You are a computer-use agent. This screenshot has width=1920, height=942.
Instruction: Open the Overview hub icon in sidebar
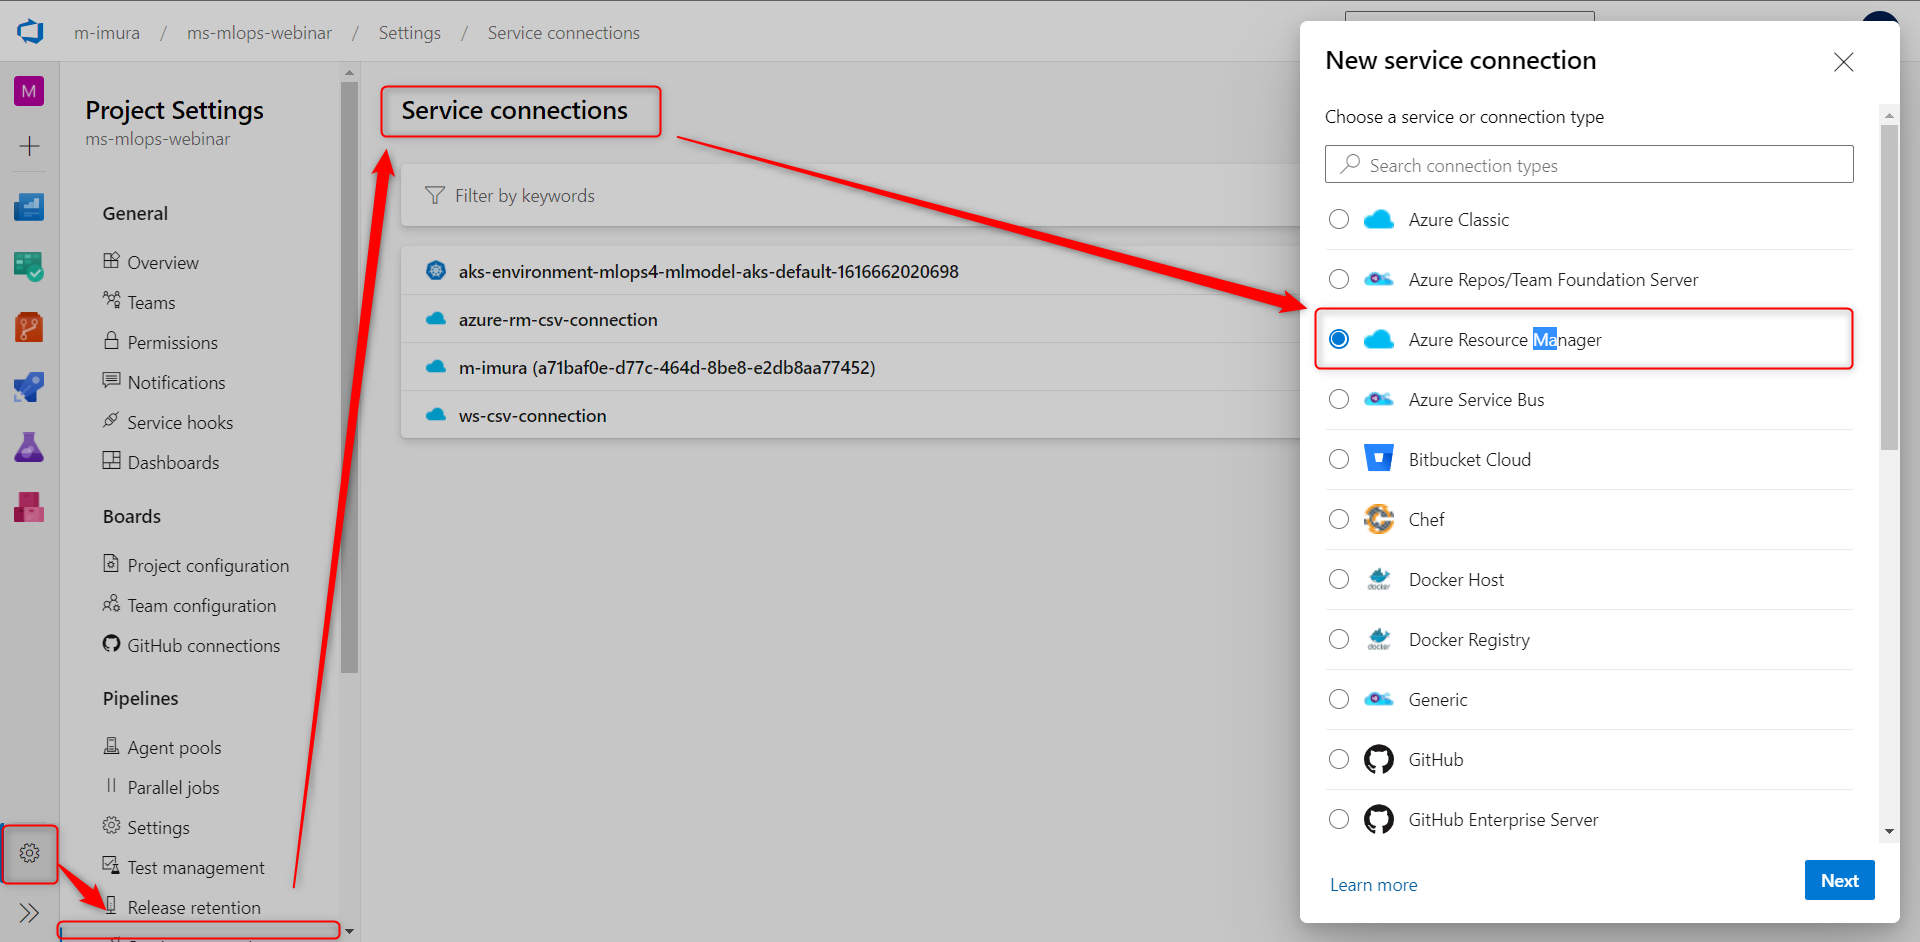coord(29,207)
